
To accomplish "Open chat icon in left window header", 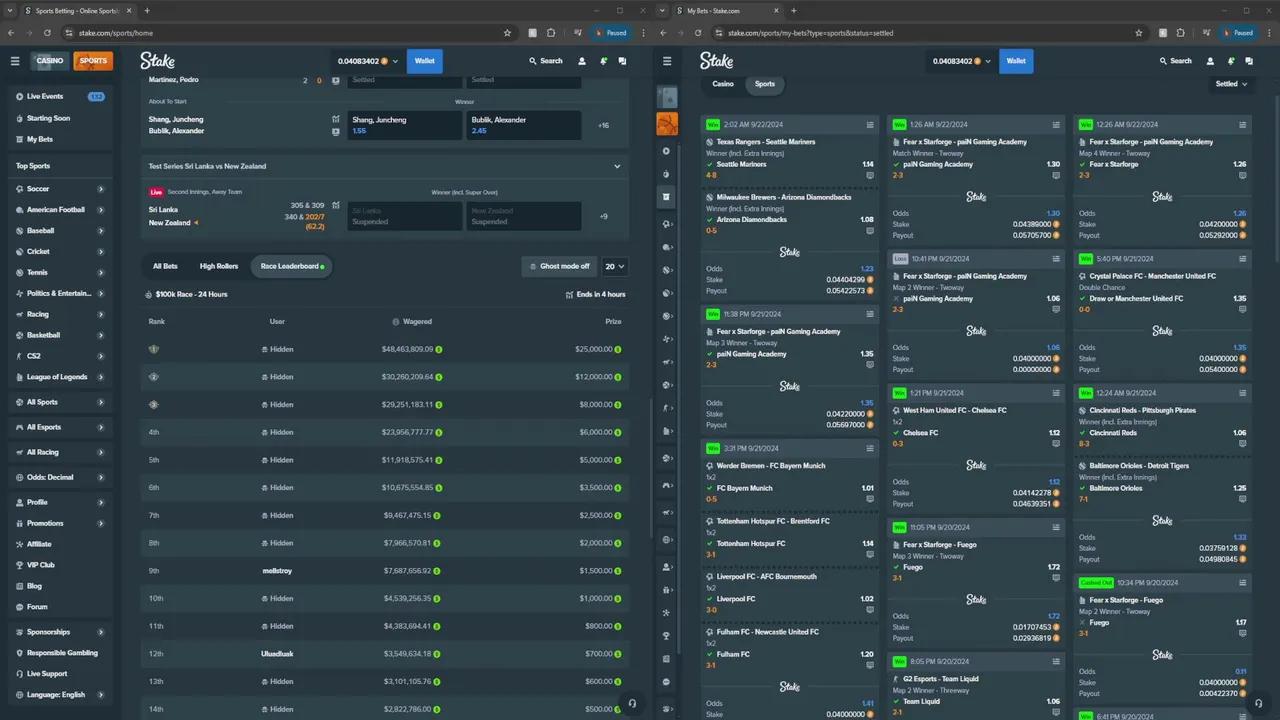I will pyautogui.click(x=623, y=61).
